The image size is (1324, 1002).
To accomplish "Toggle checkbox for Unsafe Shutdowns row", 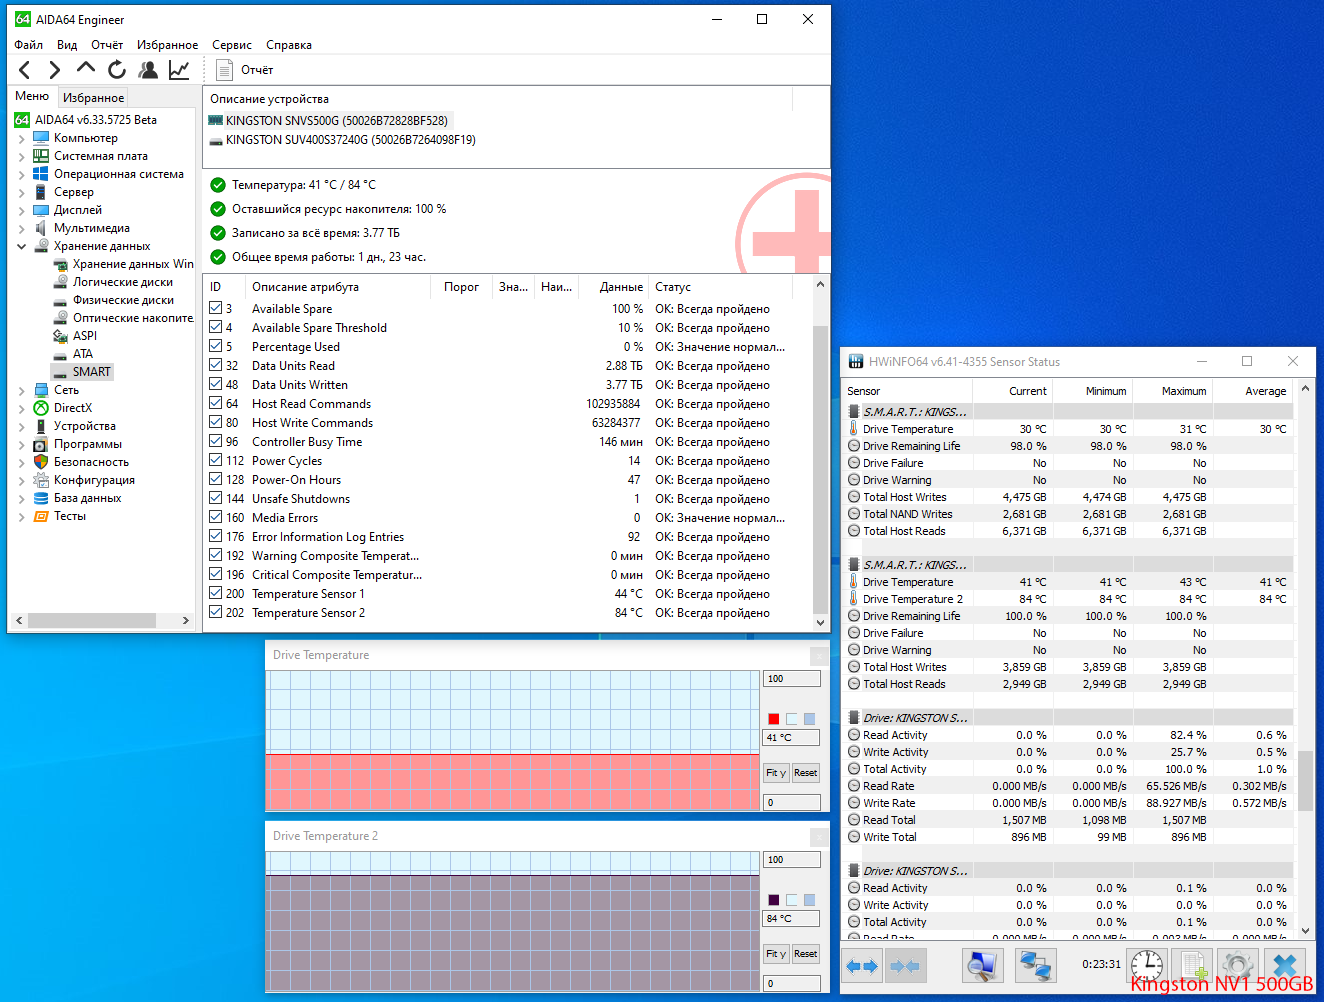I will [x=216, y=498].
